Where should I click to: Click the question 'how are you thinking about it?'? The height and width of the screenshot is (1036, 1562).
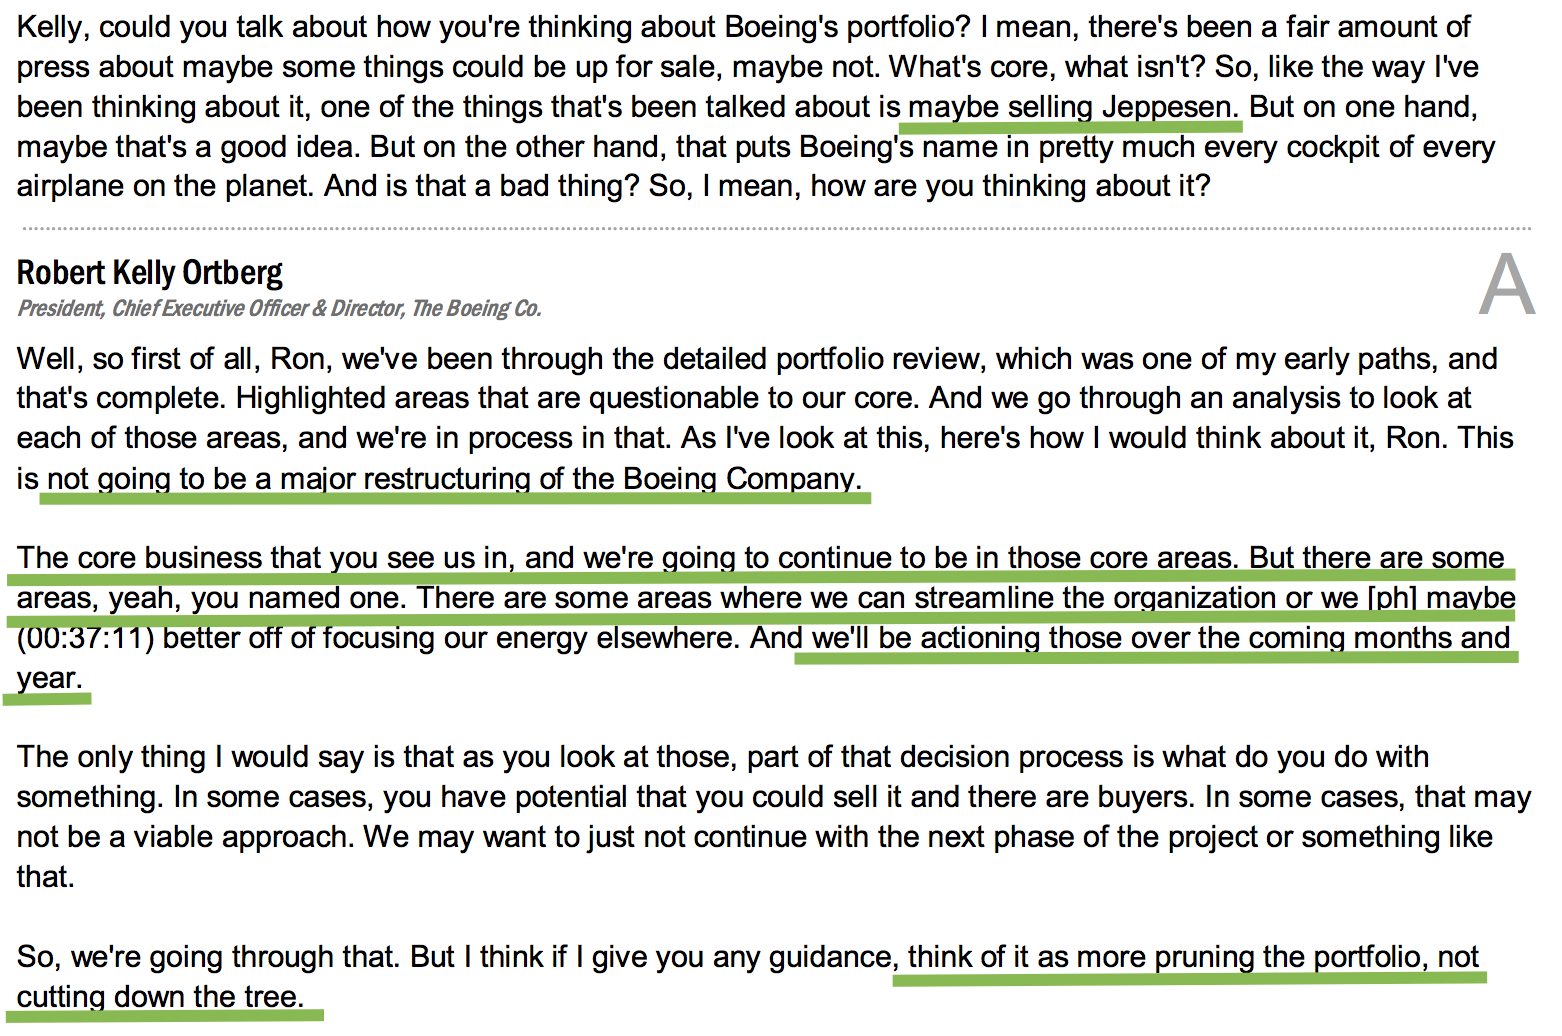1010,186
